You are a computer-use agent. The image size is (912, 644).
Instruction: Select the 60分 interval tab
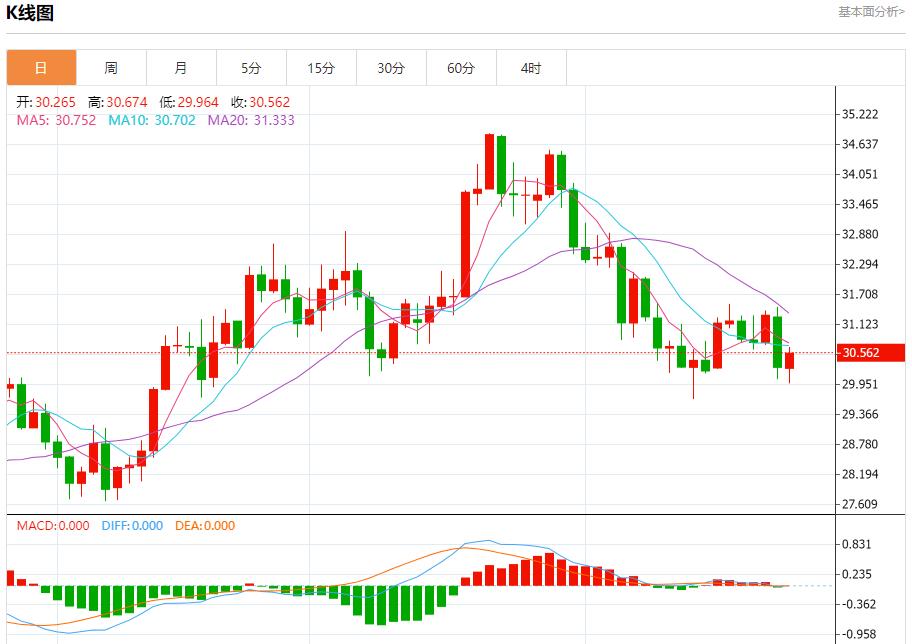[461, 68]
